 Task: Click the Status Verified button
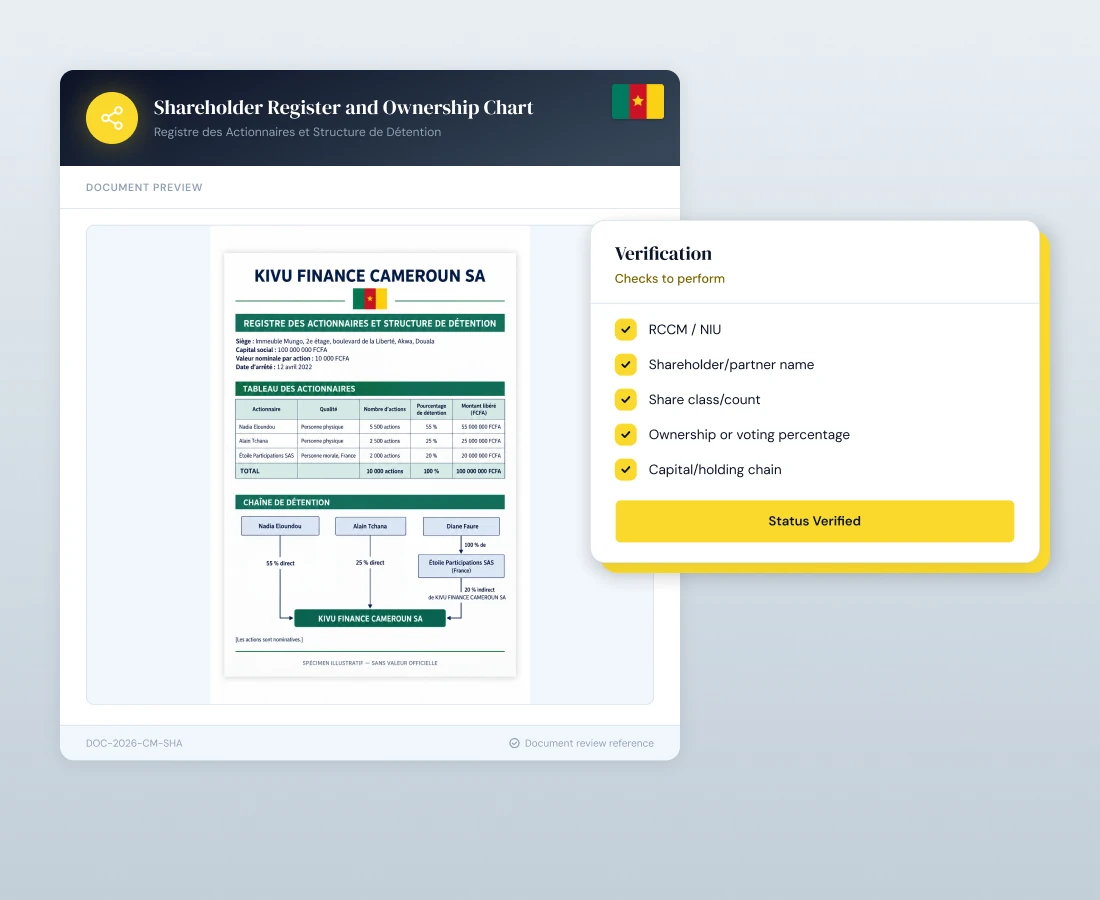pos(814,521)
